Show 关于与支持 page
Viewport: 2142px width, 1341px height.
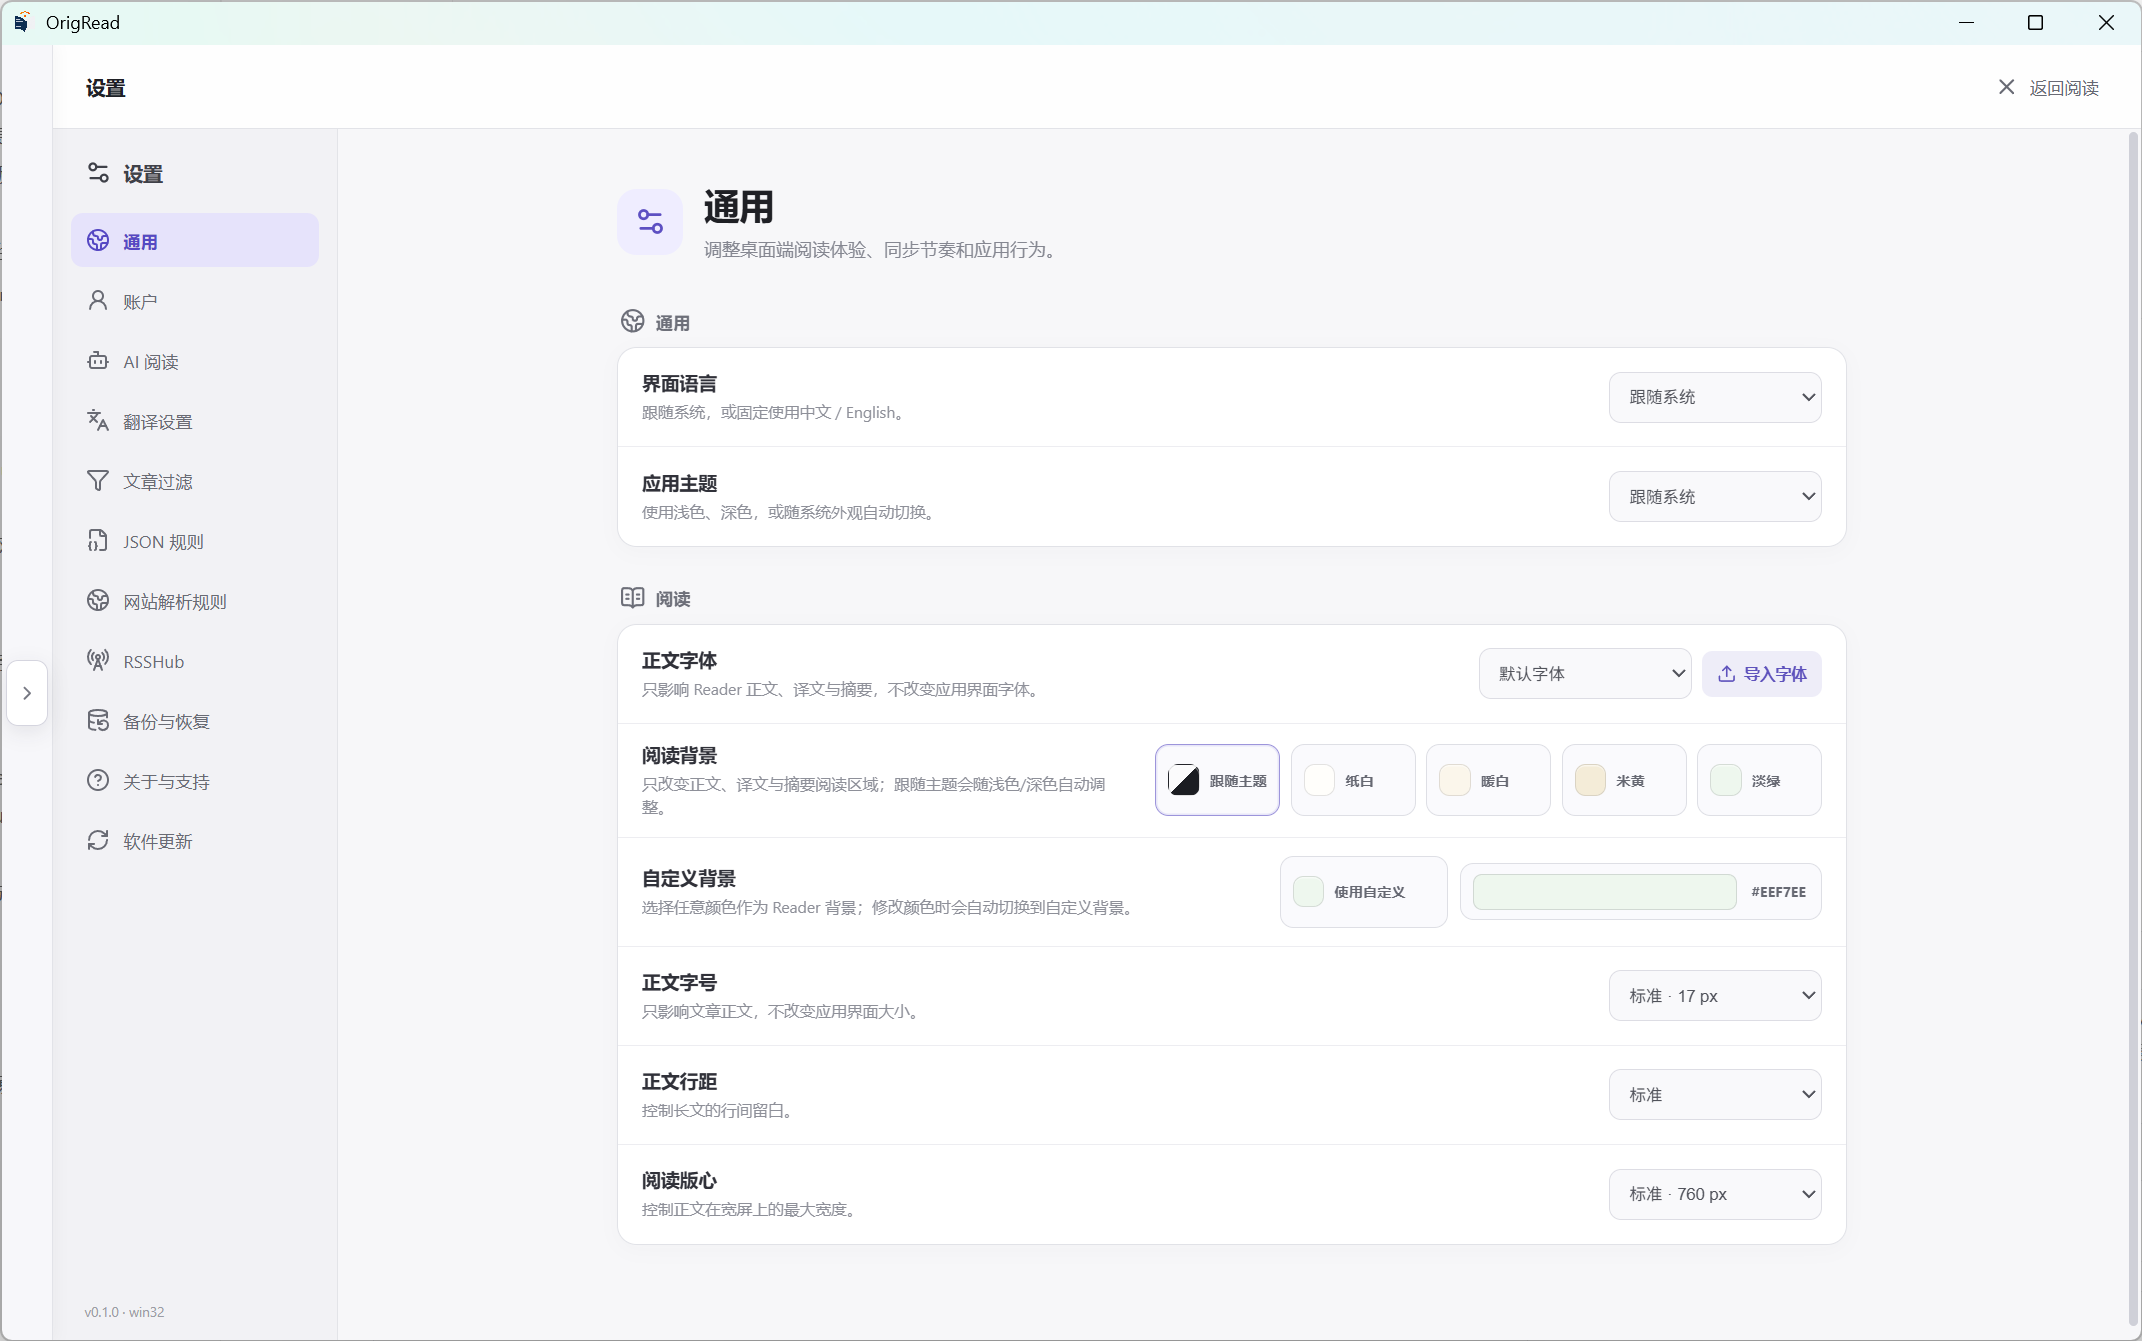pos(195,781)
